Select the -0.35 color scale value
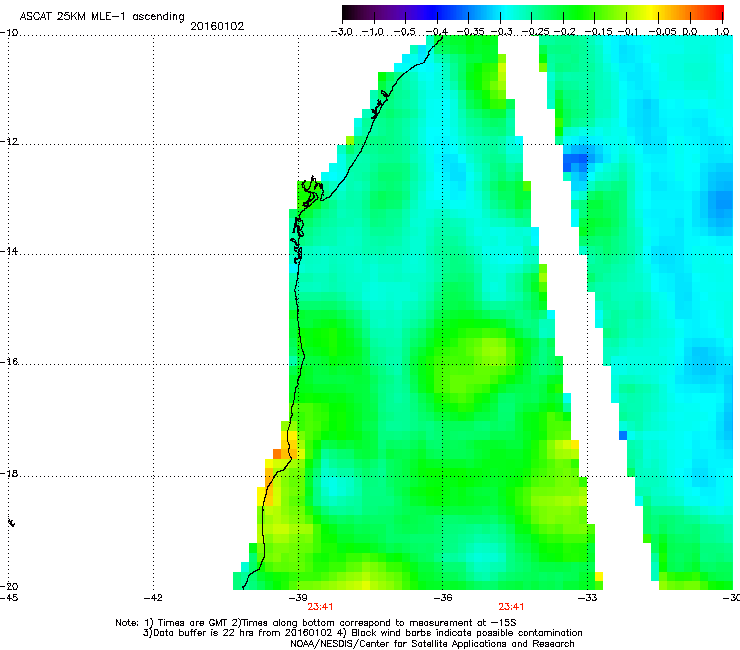The width and height of the screenshot is (740, 650). coord(470,32)
